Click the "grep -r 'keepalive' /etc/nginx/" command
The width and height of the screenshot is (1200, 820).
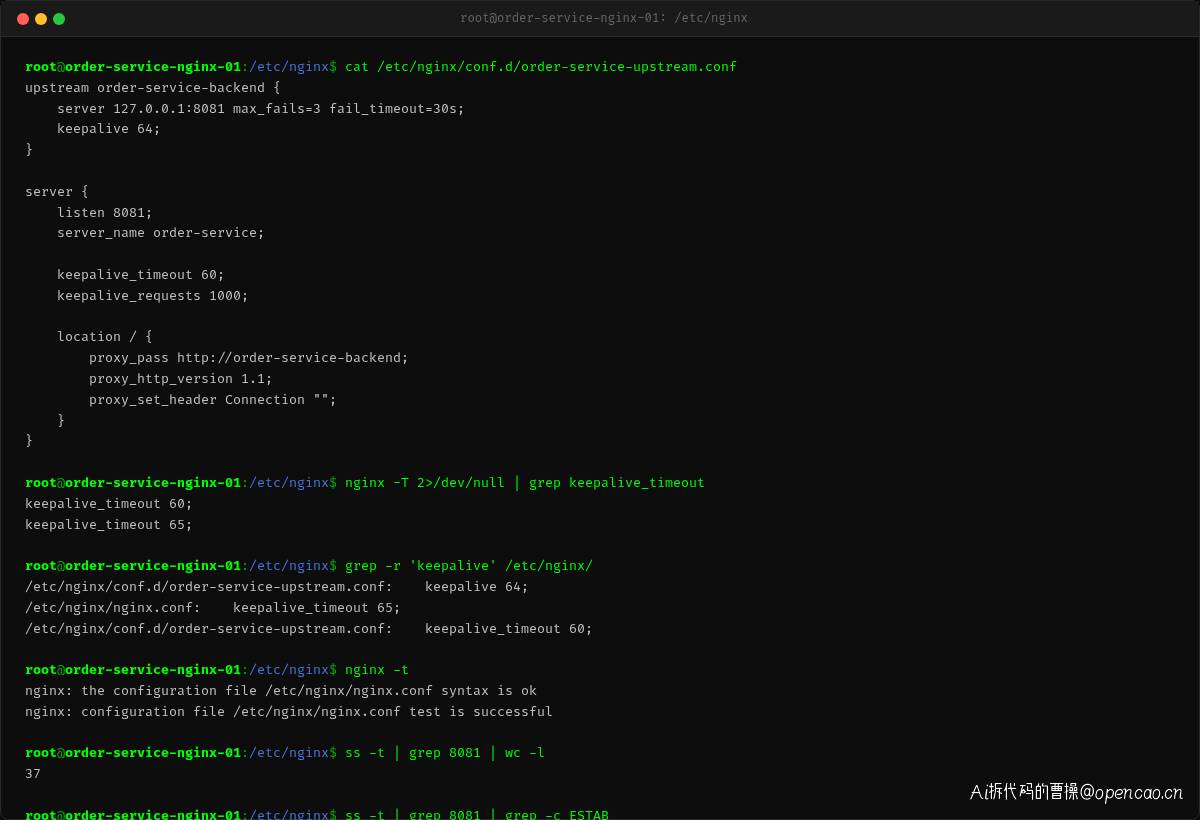tap(469, 566)
